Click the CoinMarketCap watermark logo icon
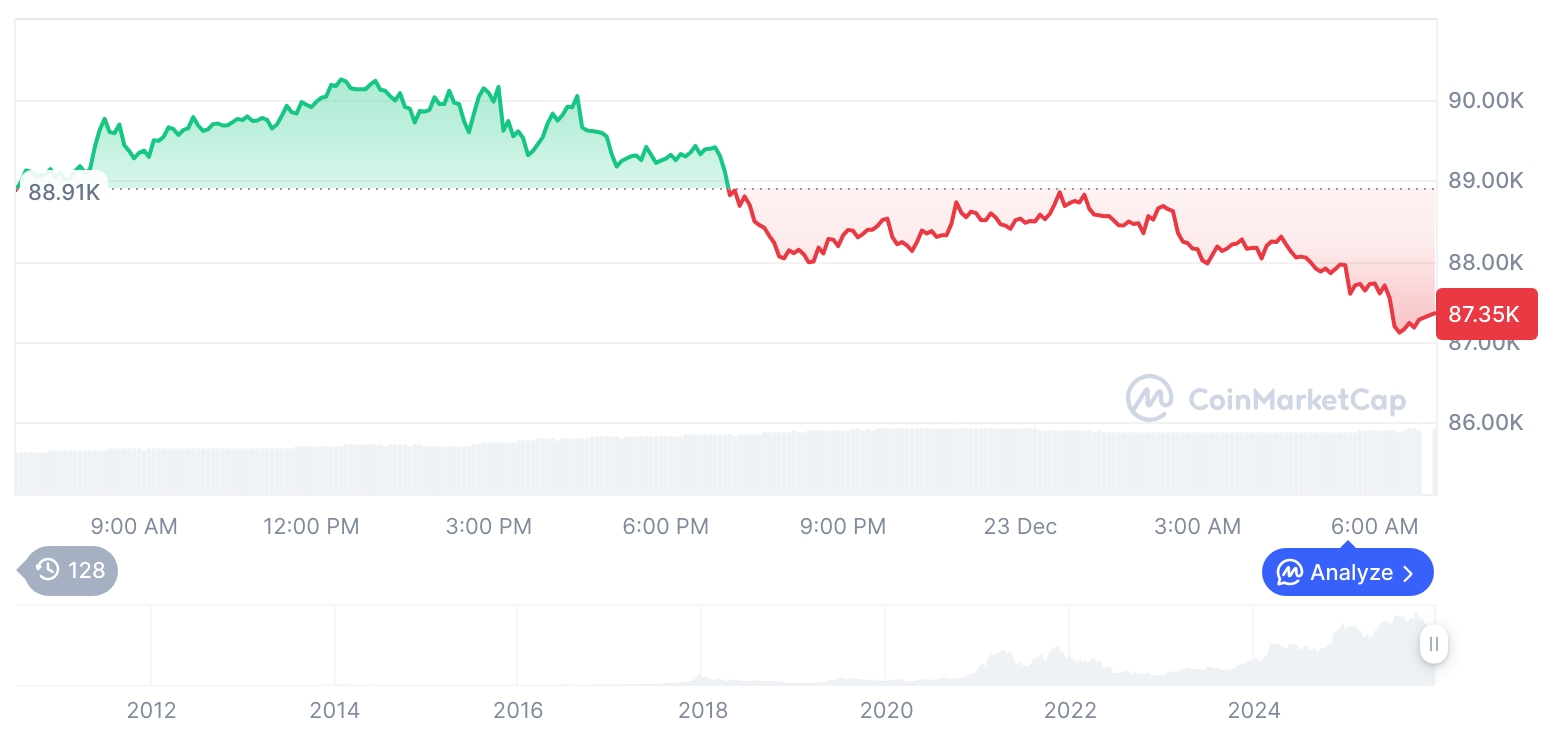 [1150, 399]
